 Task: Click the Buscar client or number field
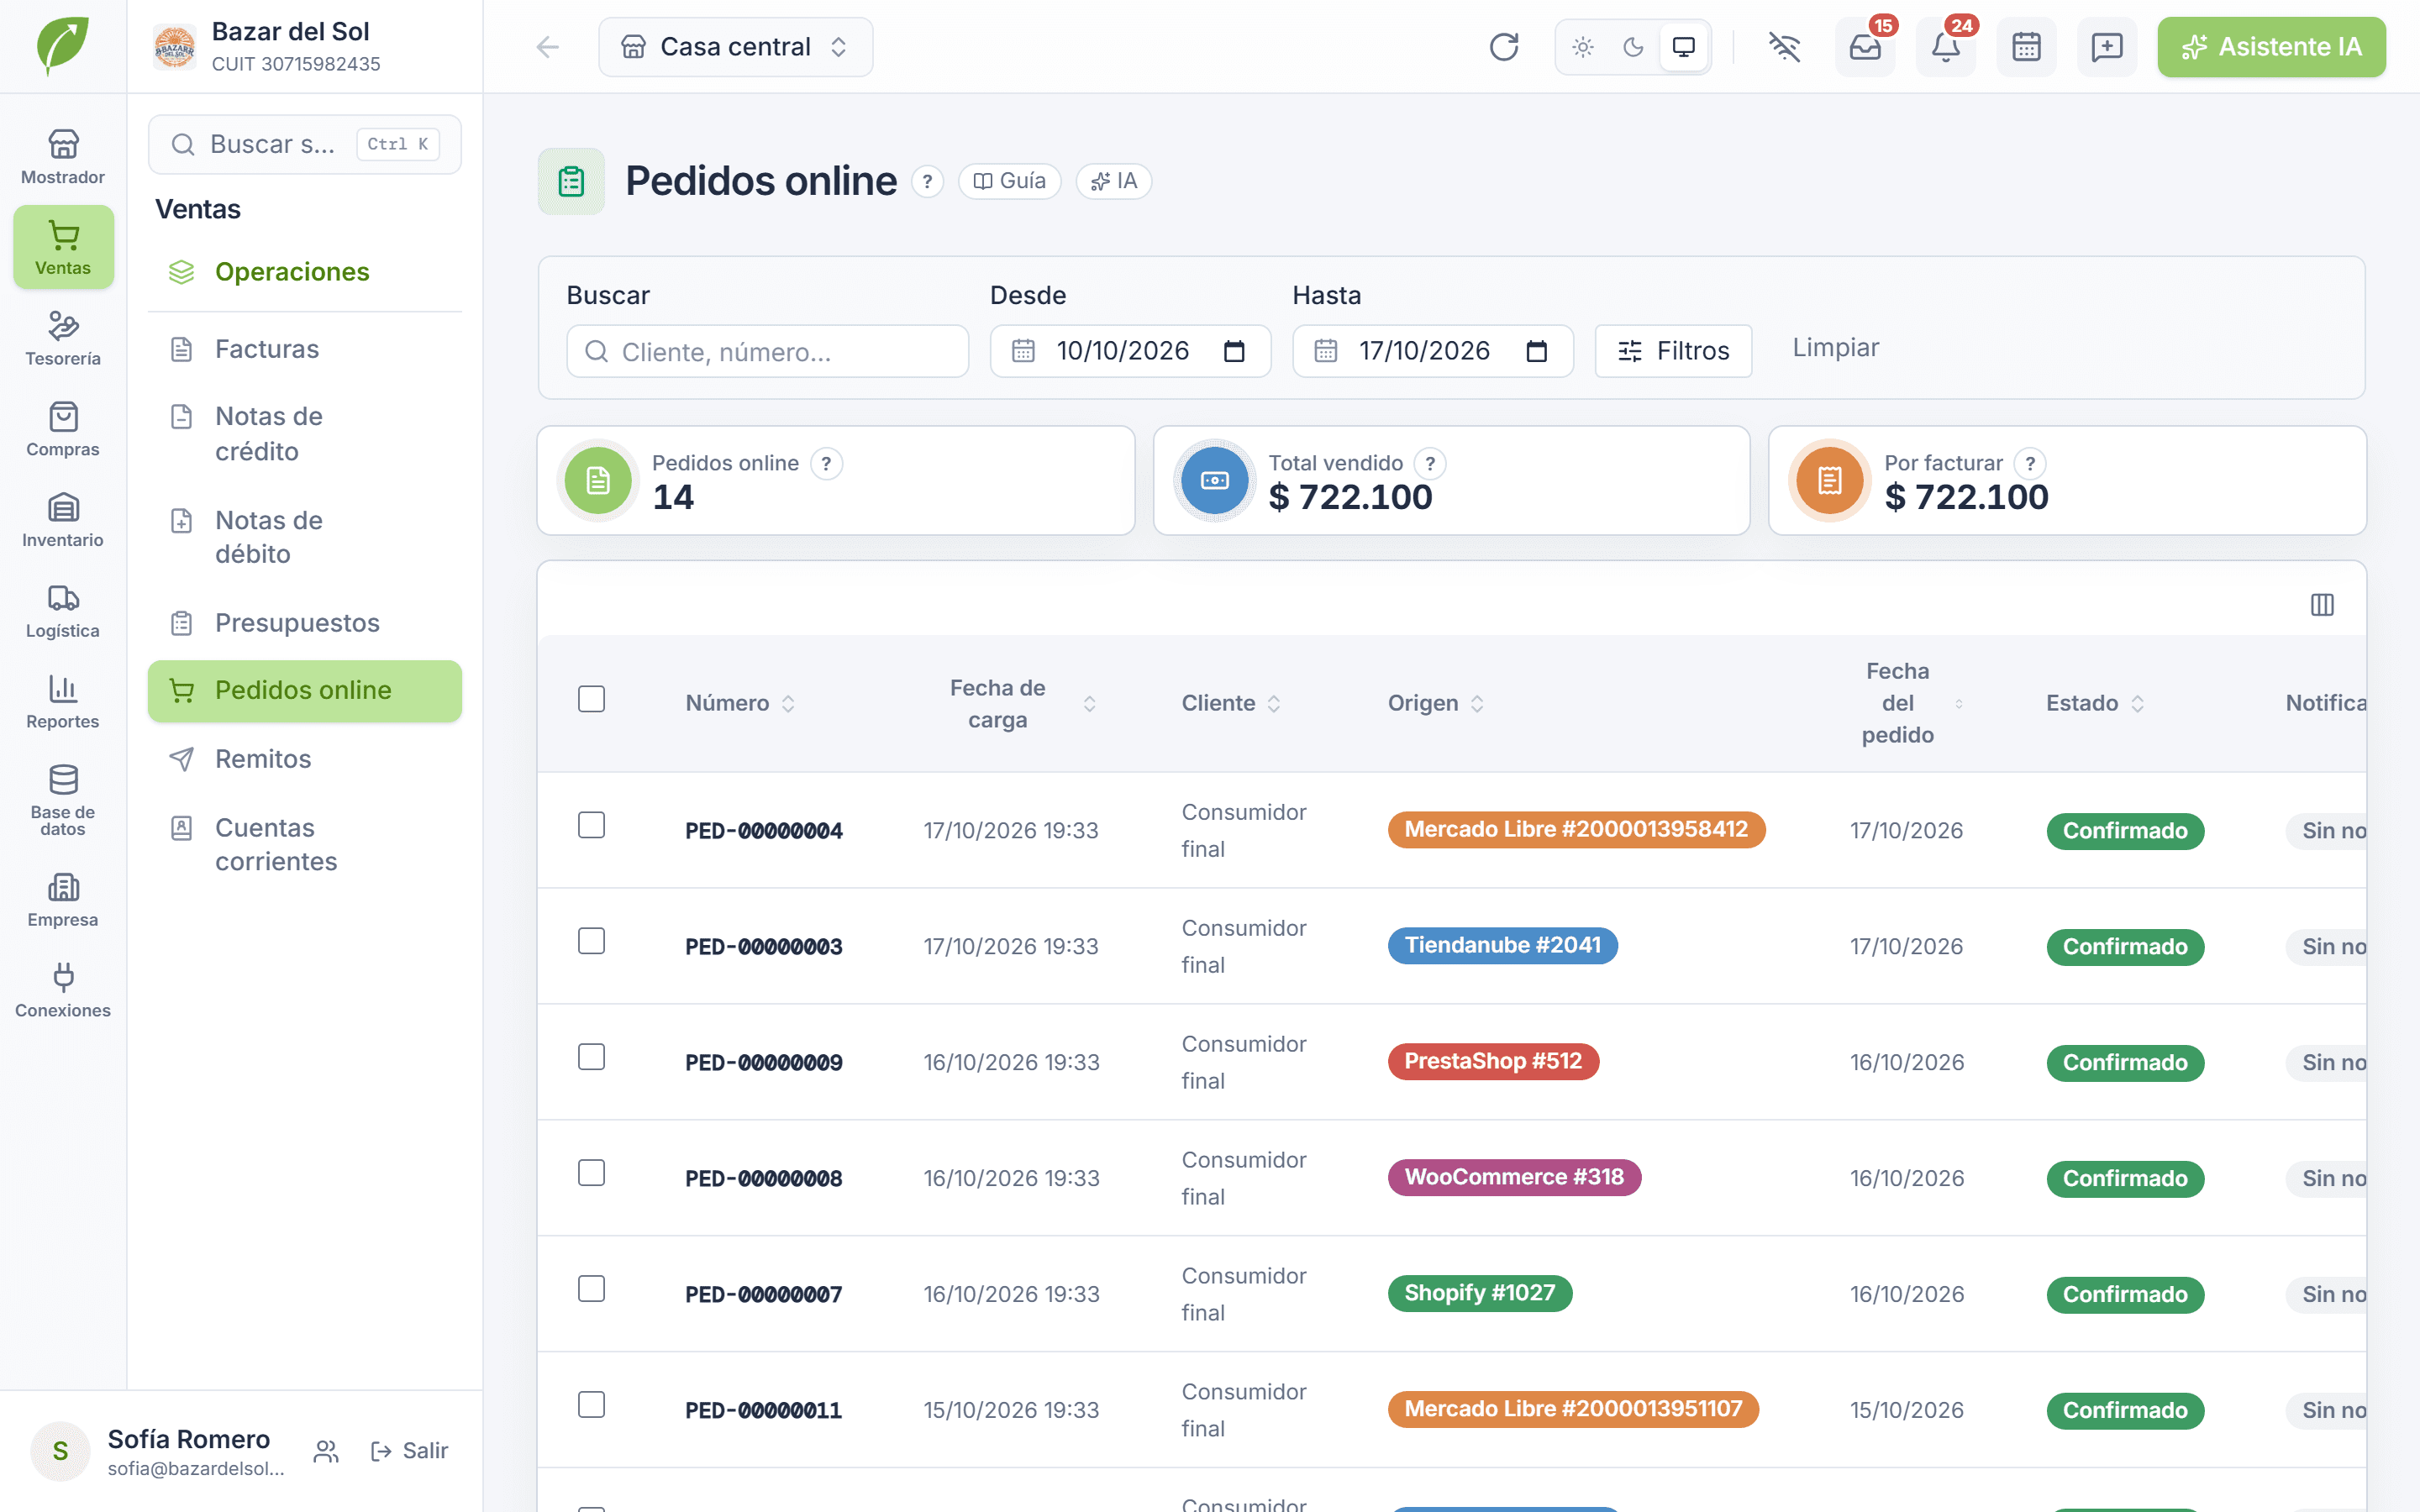click(767, 351)
